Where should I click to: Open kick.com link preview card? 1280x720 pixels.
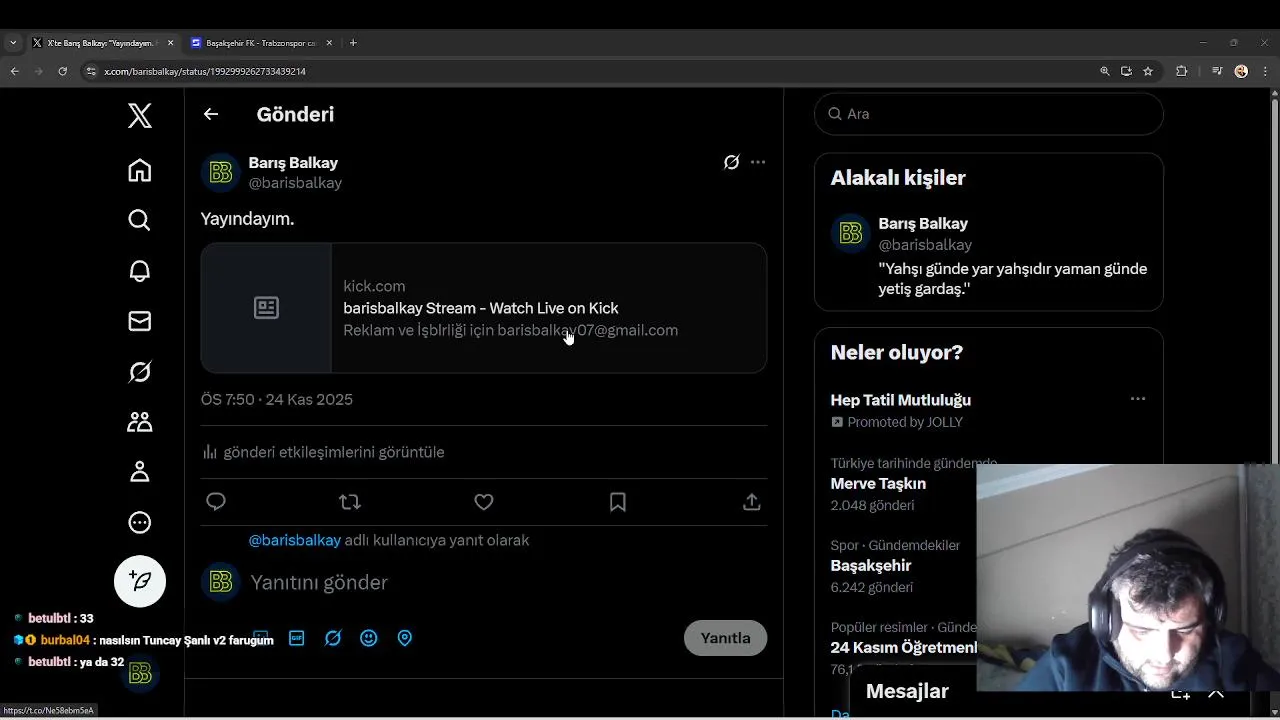click(x=484, y=308)
